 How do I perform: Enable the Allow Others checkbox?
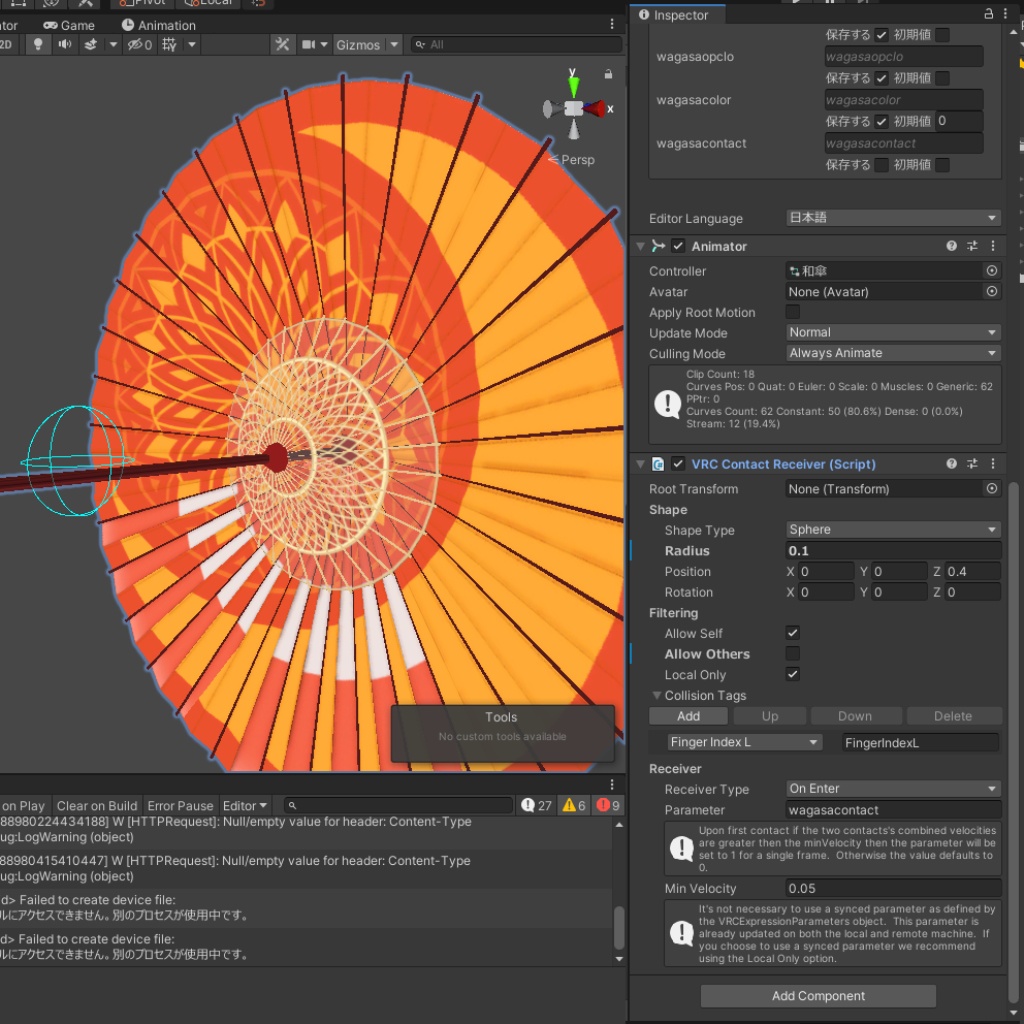point(793,654)
